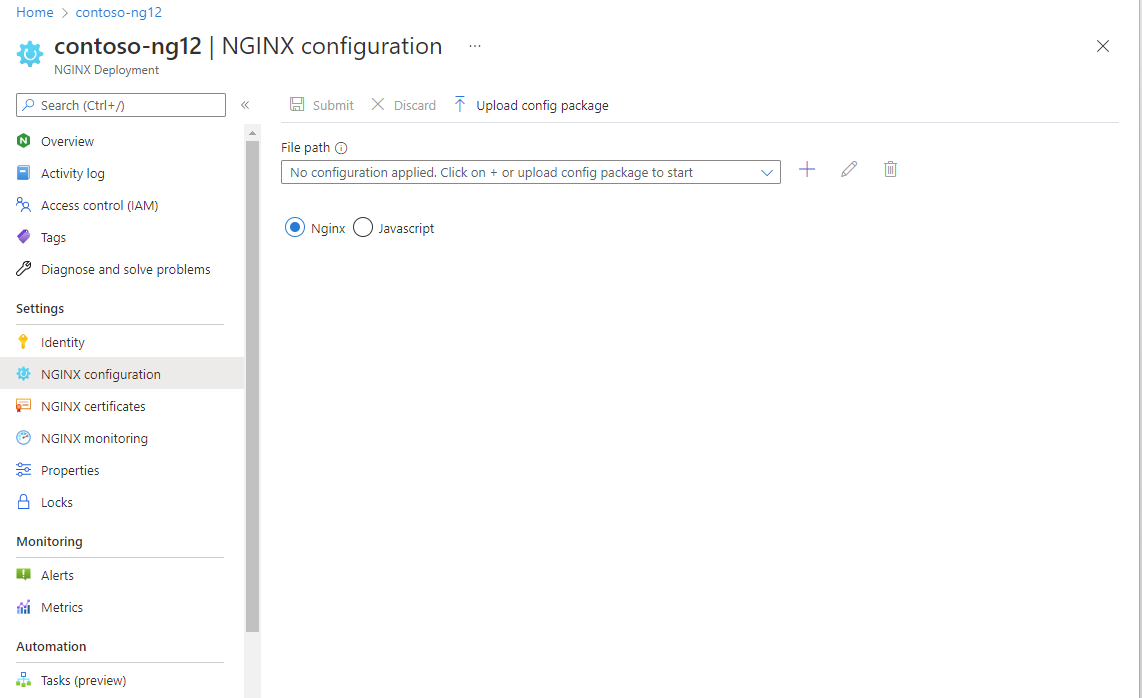The height and width of the screenshot is (698, 1142).
Task: Click the Upload arrow icon
Action: point(460,104)
